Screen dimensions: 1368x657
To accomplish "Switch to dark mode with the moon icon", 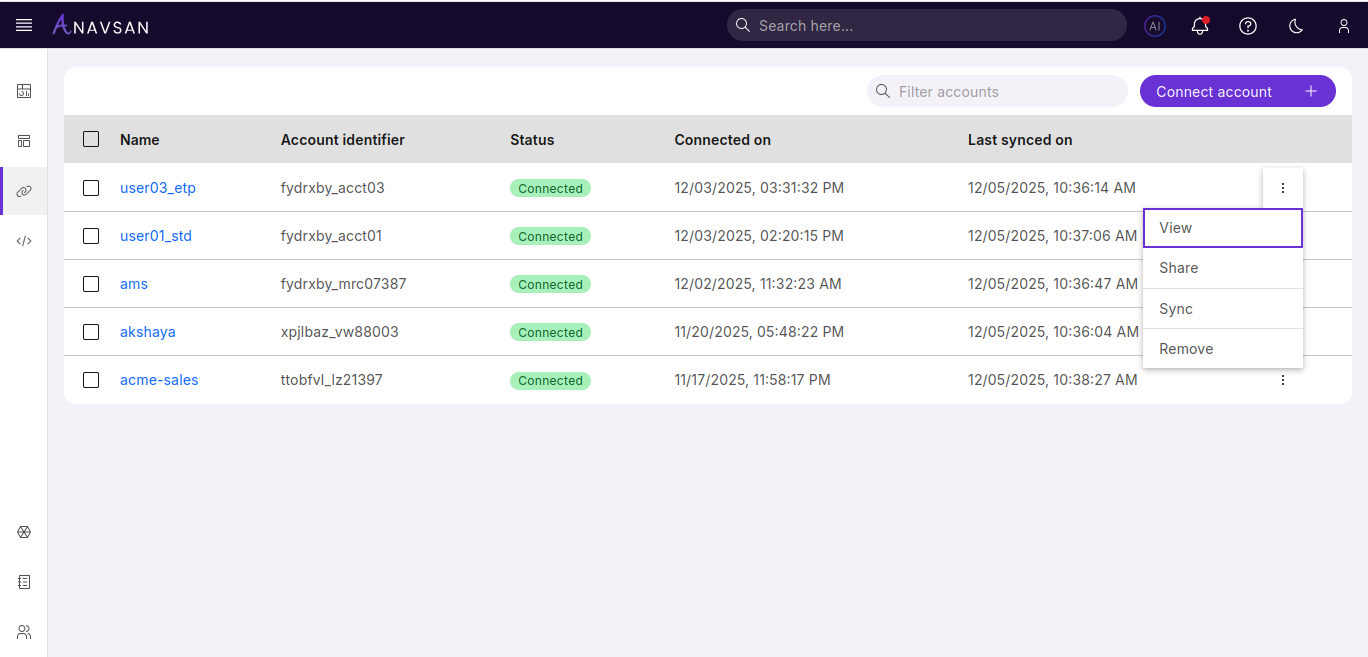I will [1295, 26].
